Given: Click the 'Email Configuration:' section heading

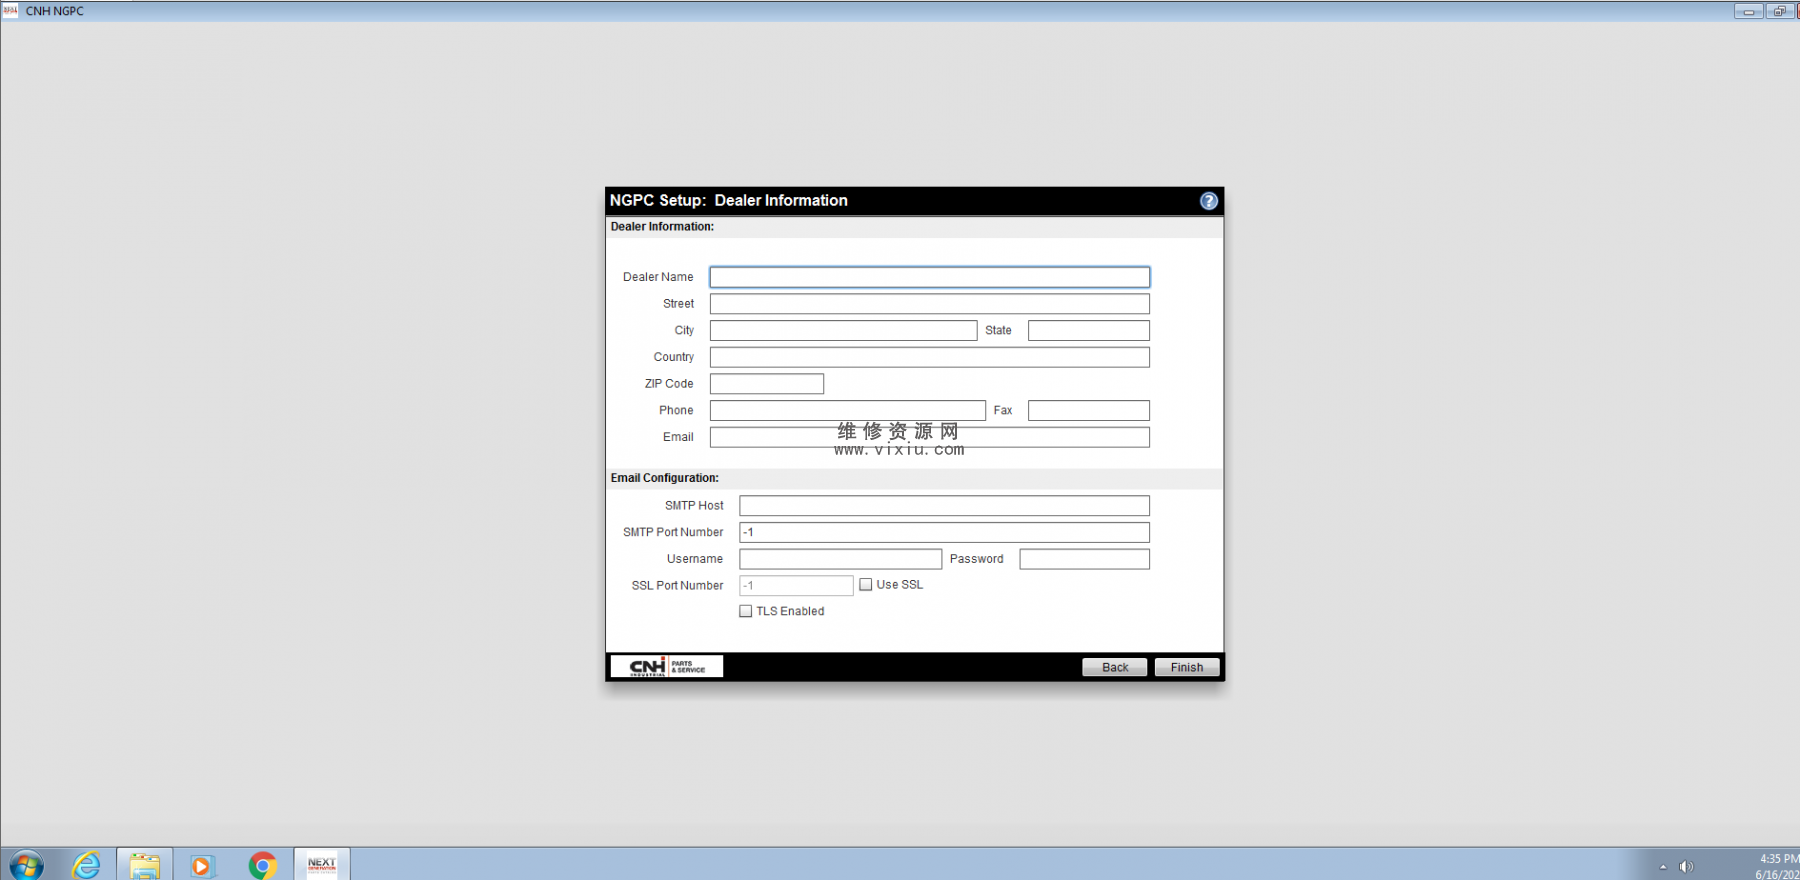Looking at the screenshot, I should [x=665, y=478].
